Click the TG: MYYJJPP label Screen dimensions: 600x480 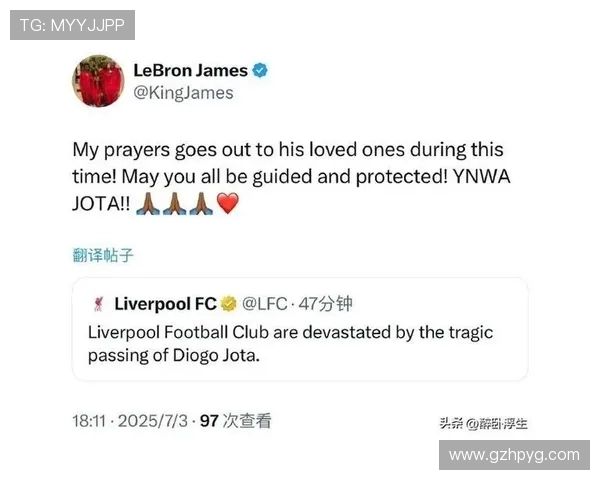click(x=72, y=25)
